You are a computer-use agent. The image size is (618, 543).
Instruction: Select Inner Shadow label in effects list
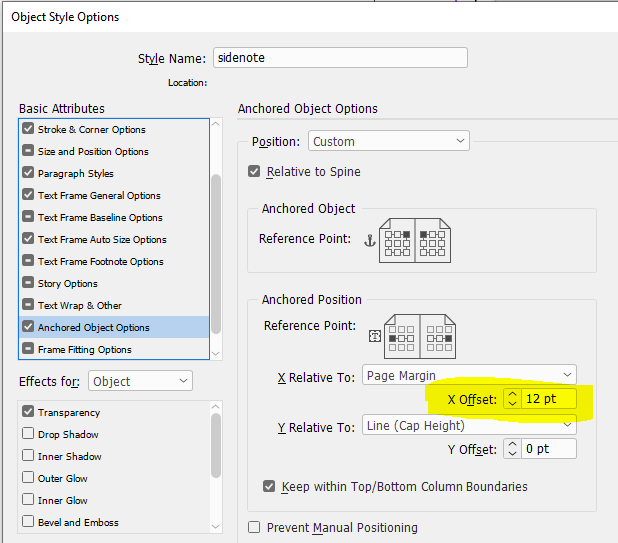(x=70, y=457)
